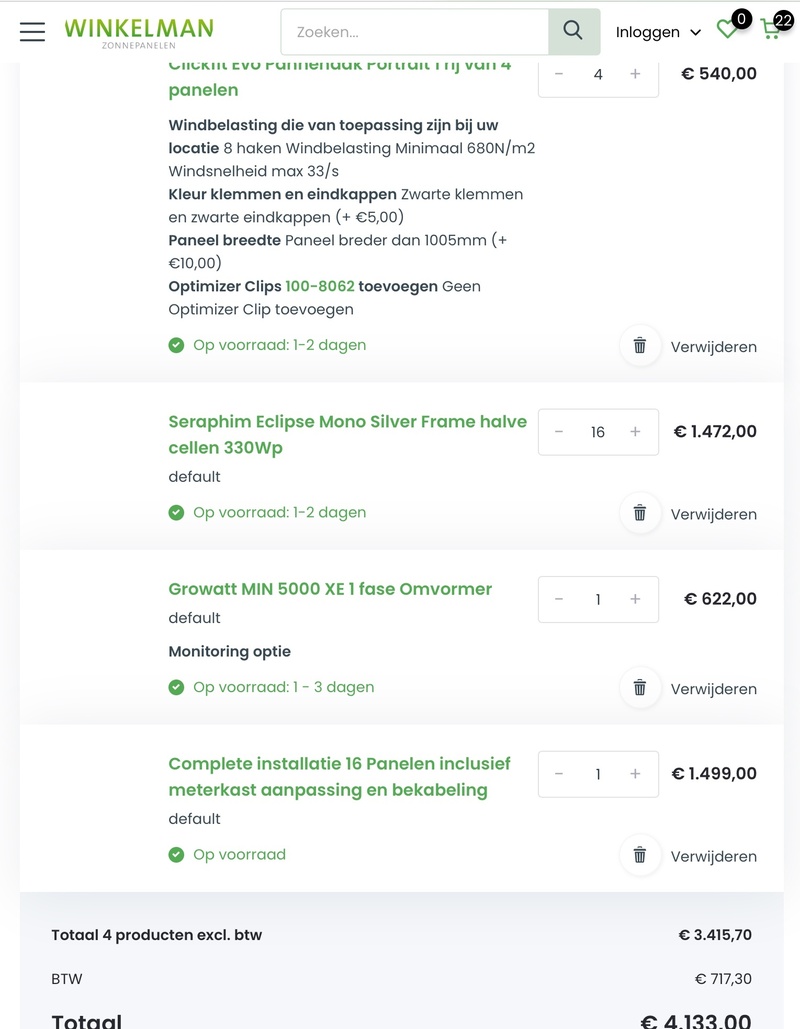Decrease Seraphim Eclipse quantity with minus
Viewport: 800px width, 1029px height.
[559, 432]
